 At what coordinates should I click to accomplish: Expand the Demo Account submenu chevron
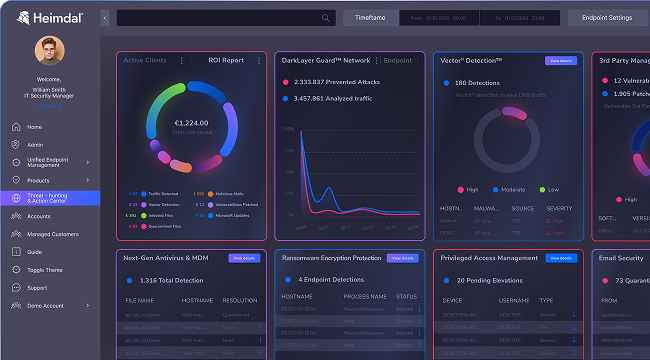tap(87, 306)
